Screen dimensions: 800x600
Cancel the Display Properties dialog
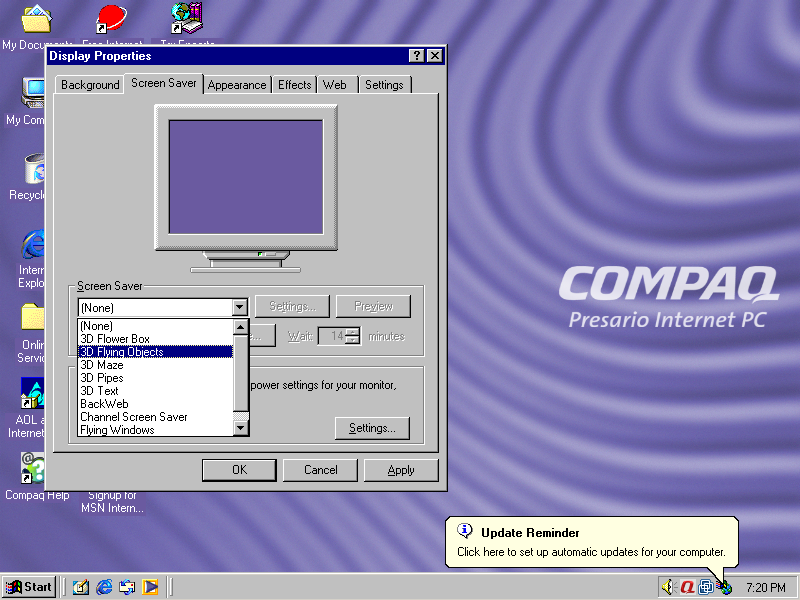320,470
